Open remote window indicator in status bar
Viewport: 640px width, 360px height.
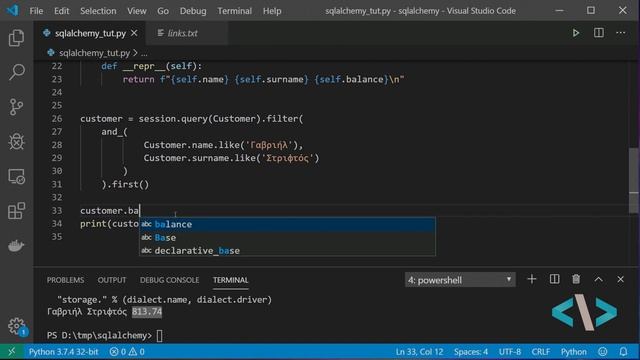point(11,351)
